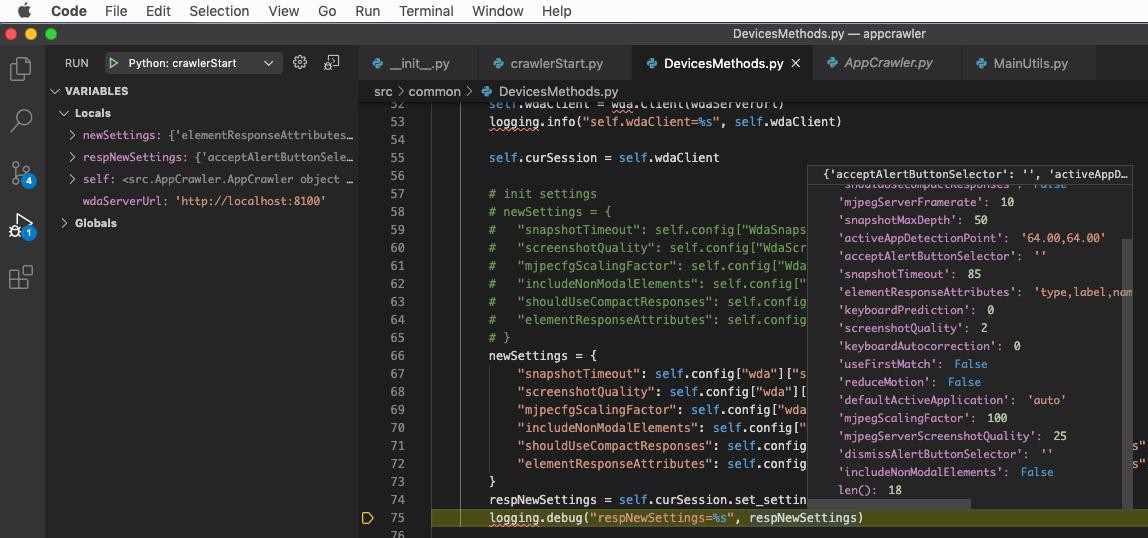
Task: Expand the respNewSettings variable
Action: pos(72,157)
